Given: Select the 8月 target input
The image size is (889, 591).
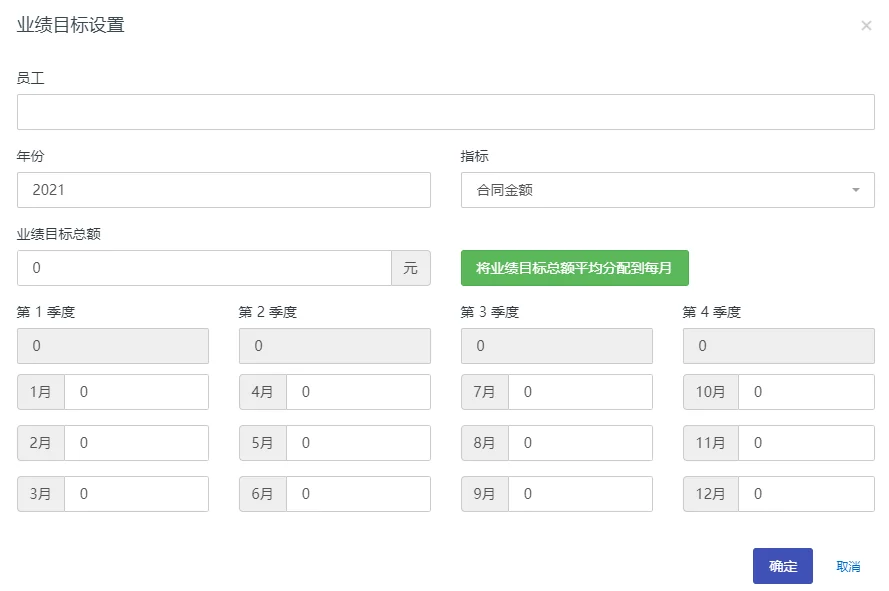Looking at the screenshot, I should click(581, 443).
